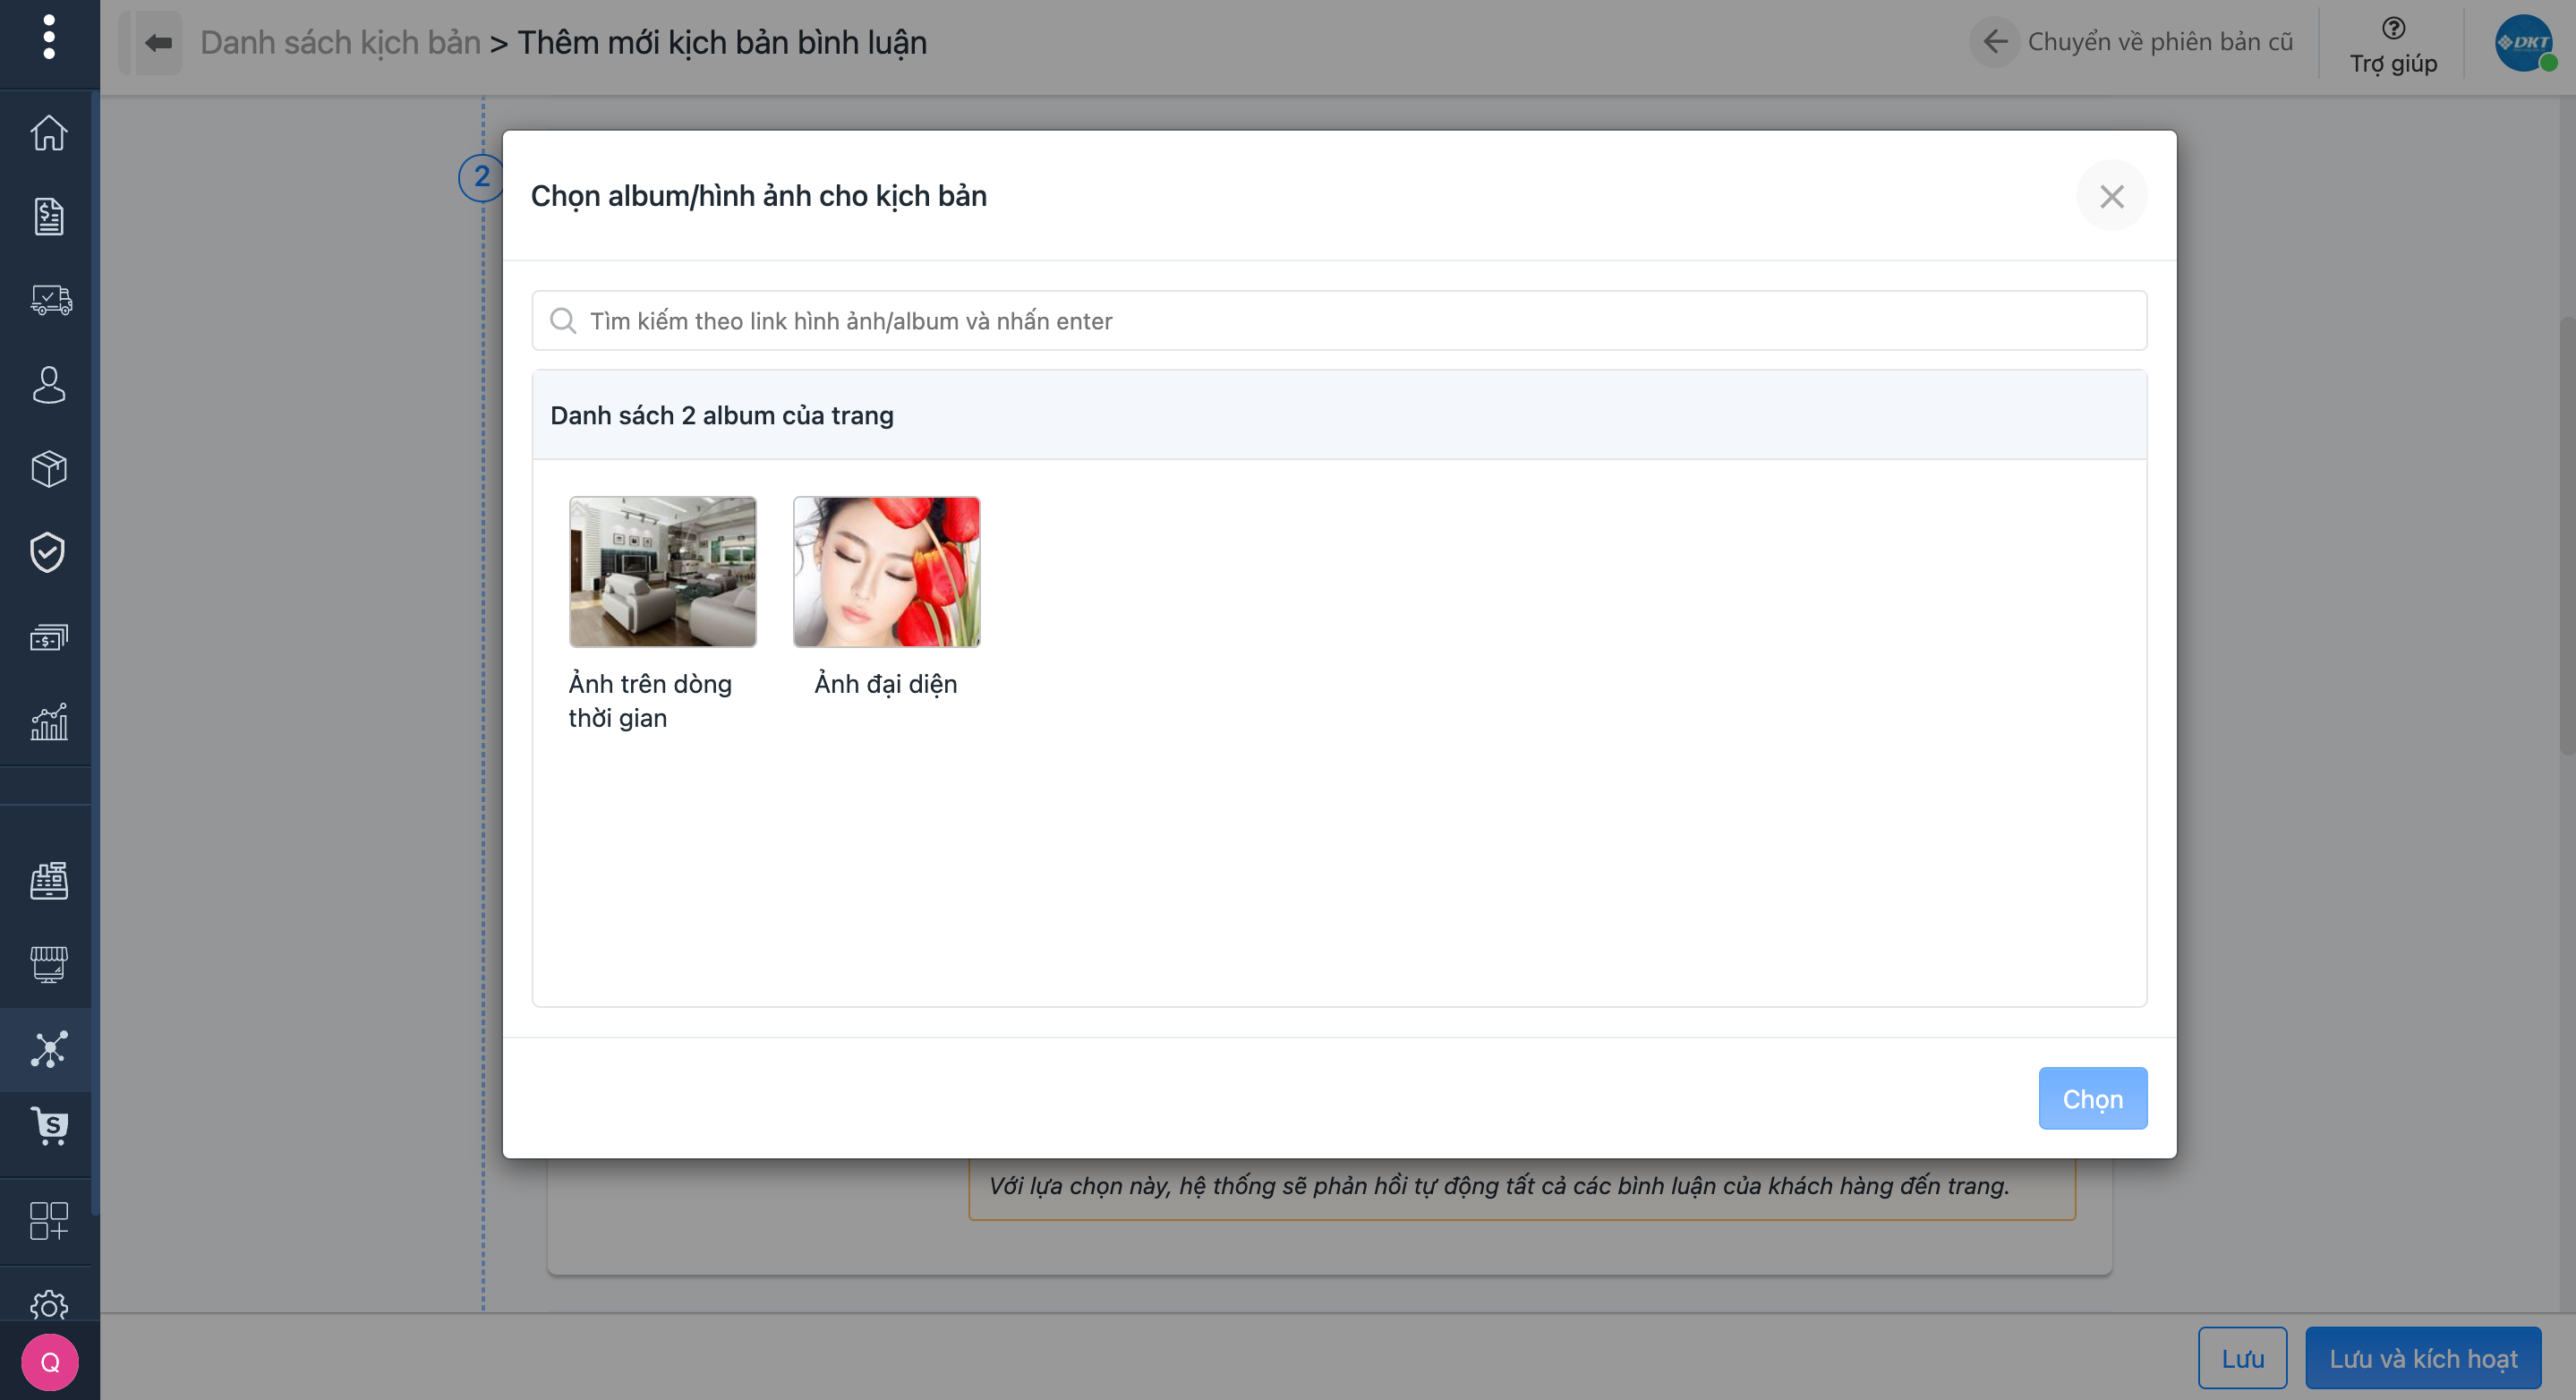Select the 'Ảnh trên dòng thời gian' album
The width and height of the screenshot is (2576, 1400).
pos(662,571)
